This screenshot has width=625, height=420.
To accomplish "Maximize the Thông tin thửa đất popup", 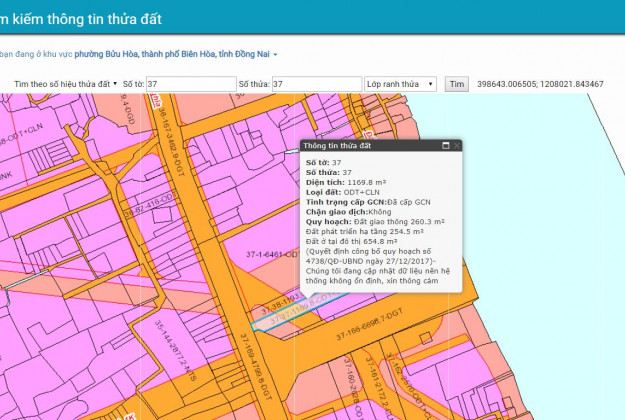I will click(x=446, y=146).
